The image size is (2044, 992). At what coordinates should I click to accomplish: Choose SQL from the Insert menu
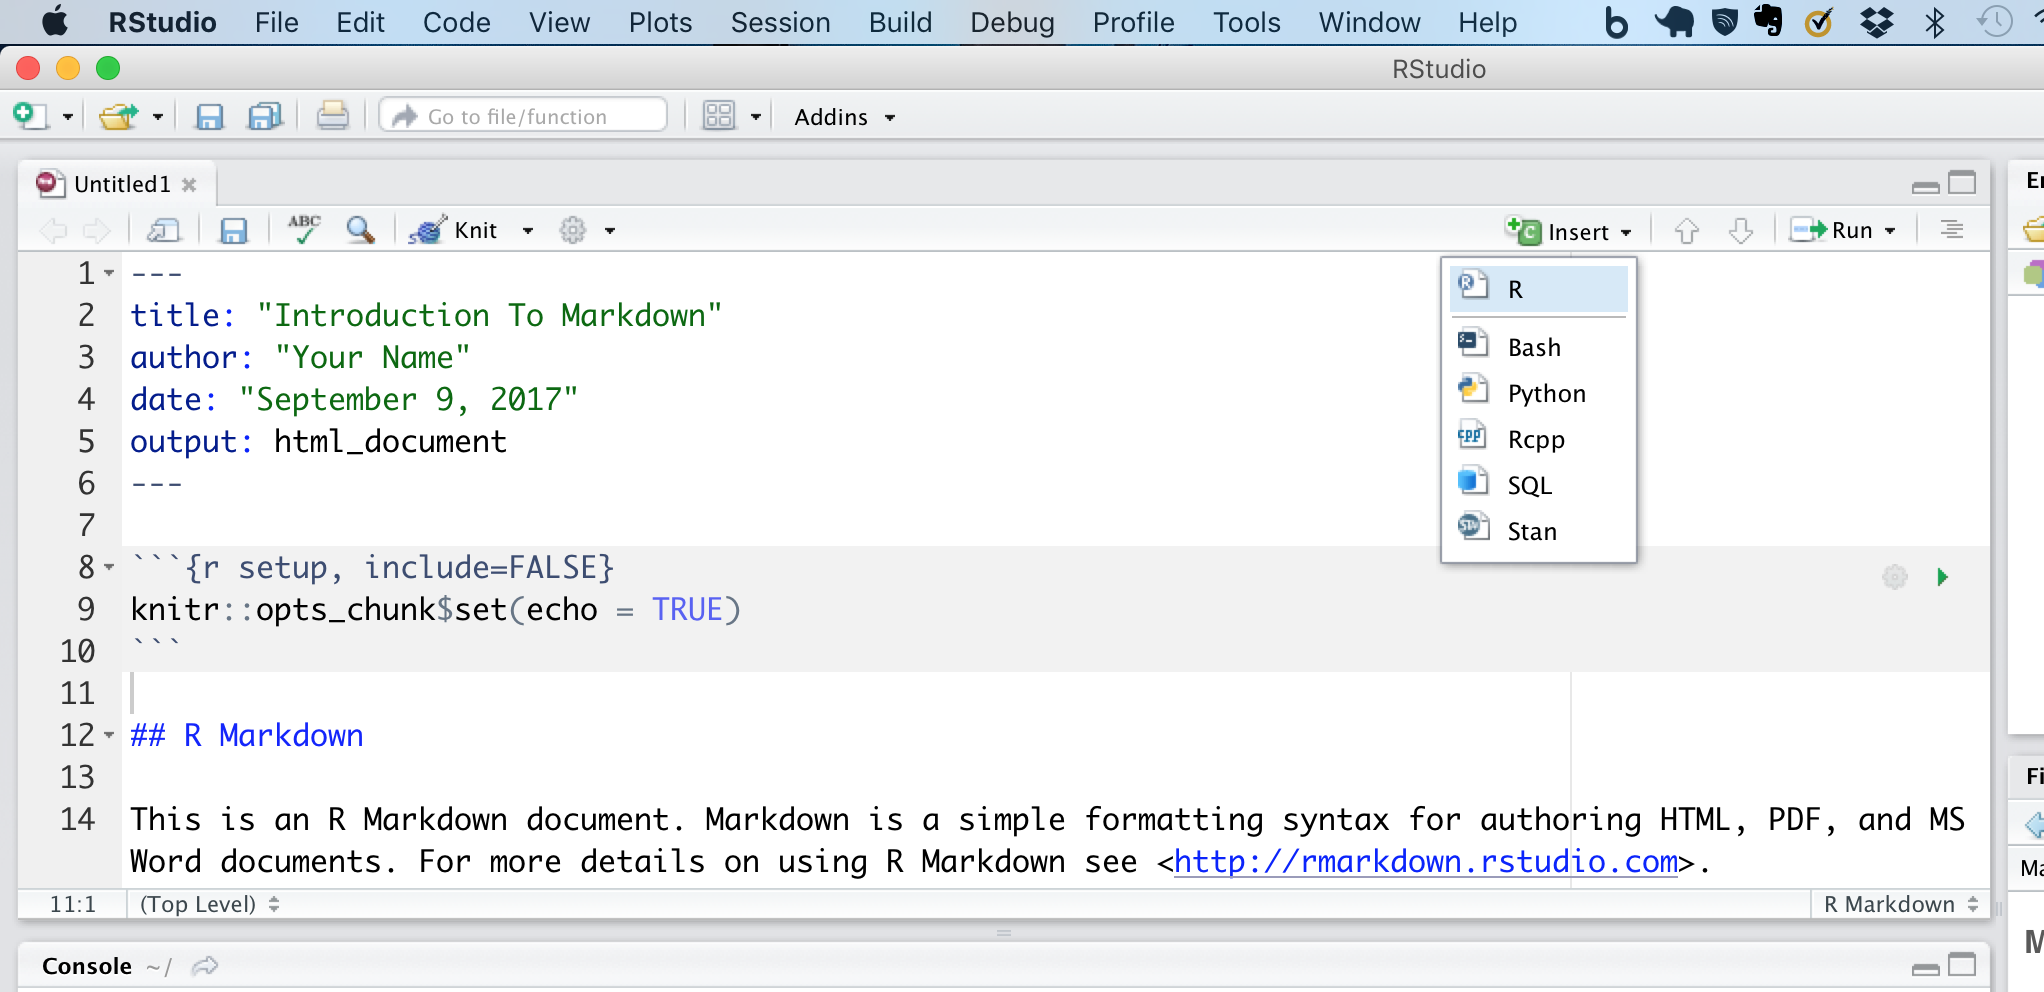click(x=1539, y=485)
